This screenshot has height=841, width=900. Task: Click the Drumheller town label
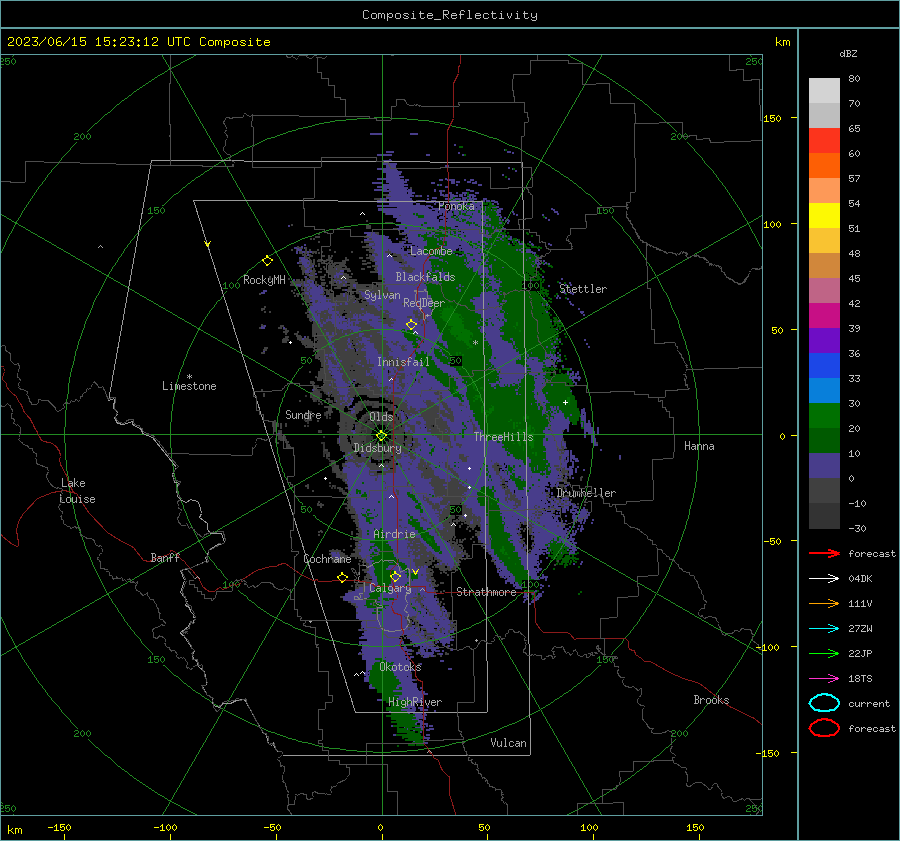pos(586,493)
